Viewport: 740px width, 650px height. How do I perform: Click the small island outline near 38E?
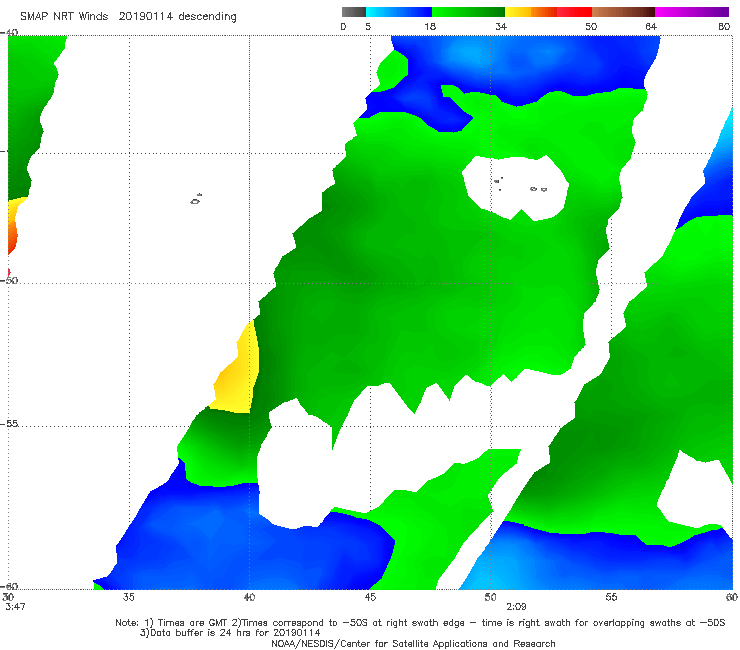click(196, 199)
